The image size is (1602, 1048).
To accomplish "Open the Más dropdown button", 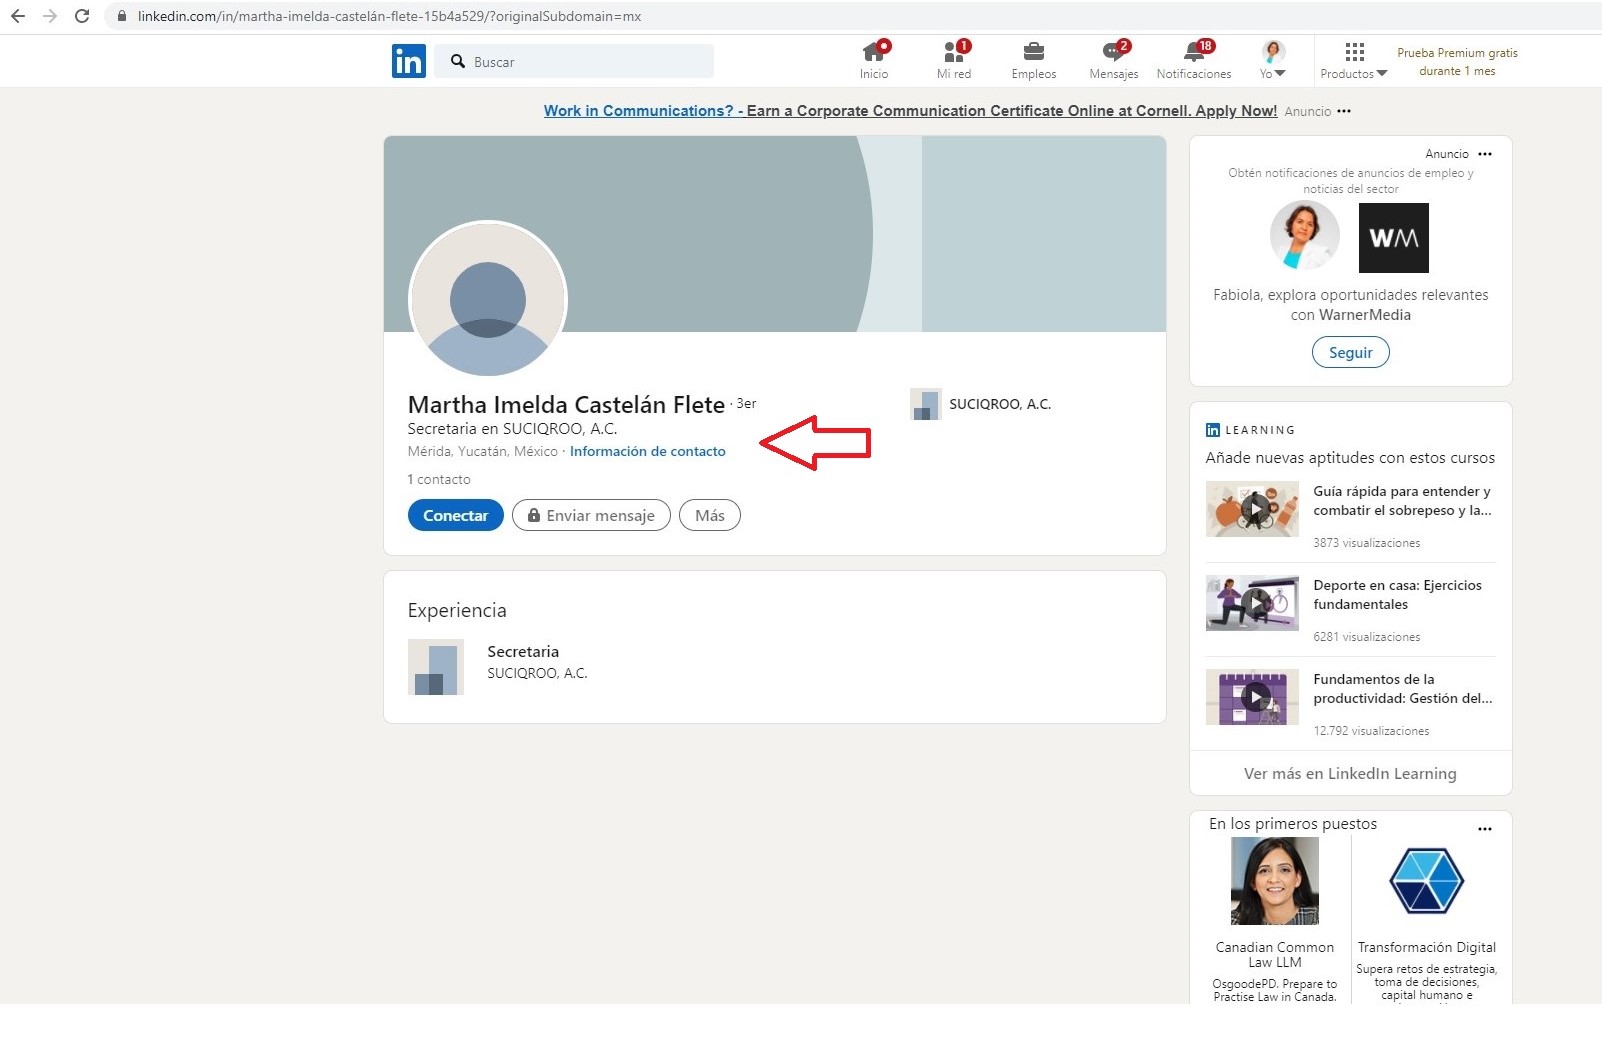I will [710, 515].
